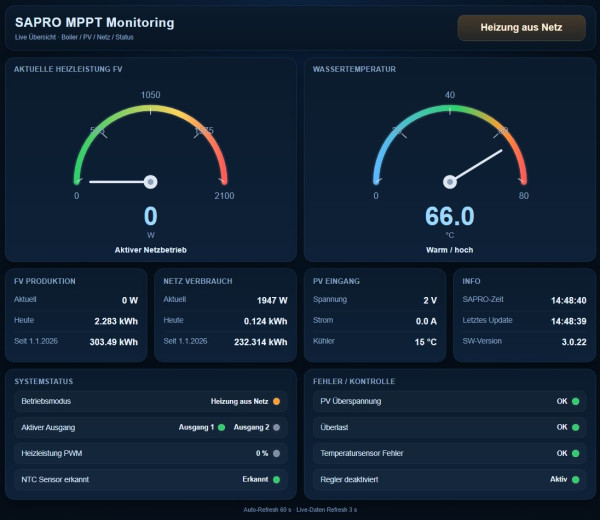The image size is (600, 520).
Task: Click the water temperature gauge needle hub
Action: tap(450, 182)
